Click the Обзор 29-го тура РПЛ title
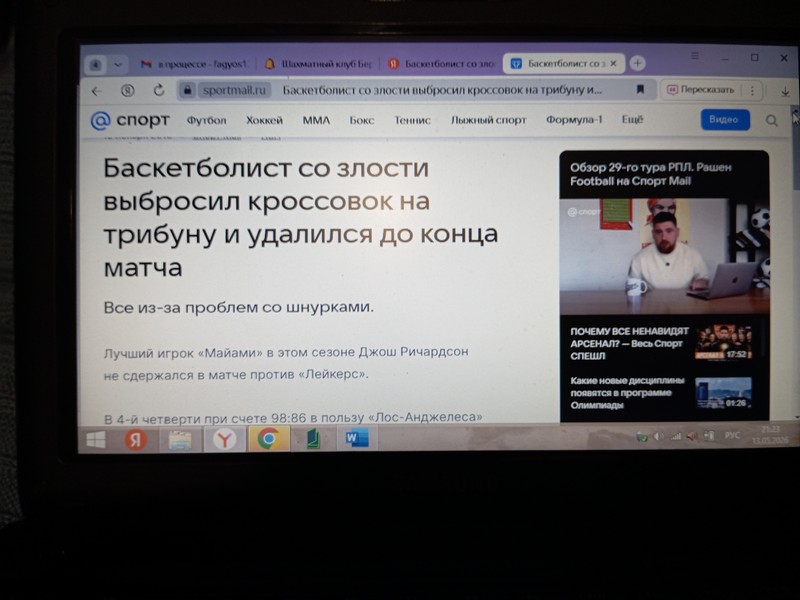Viewport: 800px width, 600px height. tap(651, 174)
